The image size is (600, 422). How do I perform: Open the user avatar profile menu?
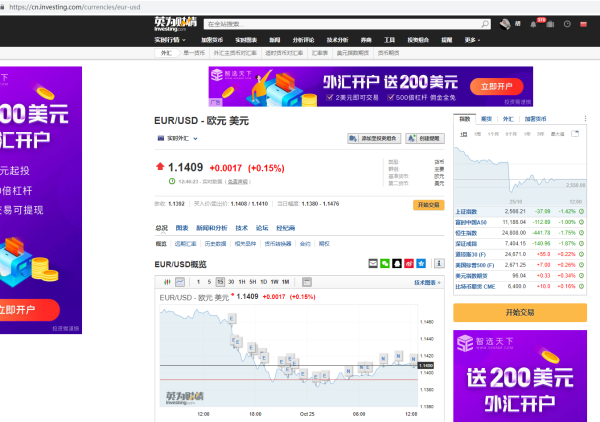pos(505,24)
